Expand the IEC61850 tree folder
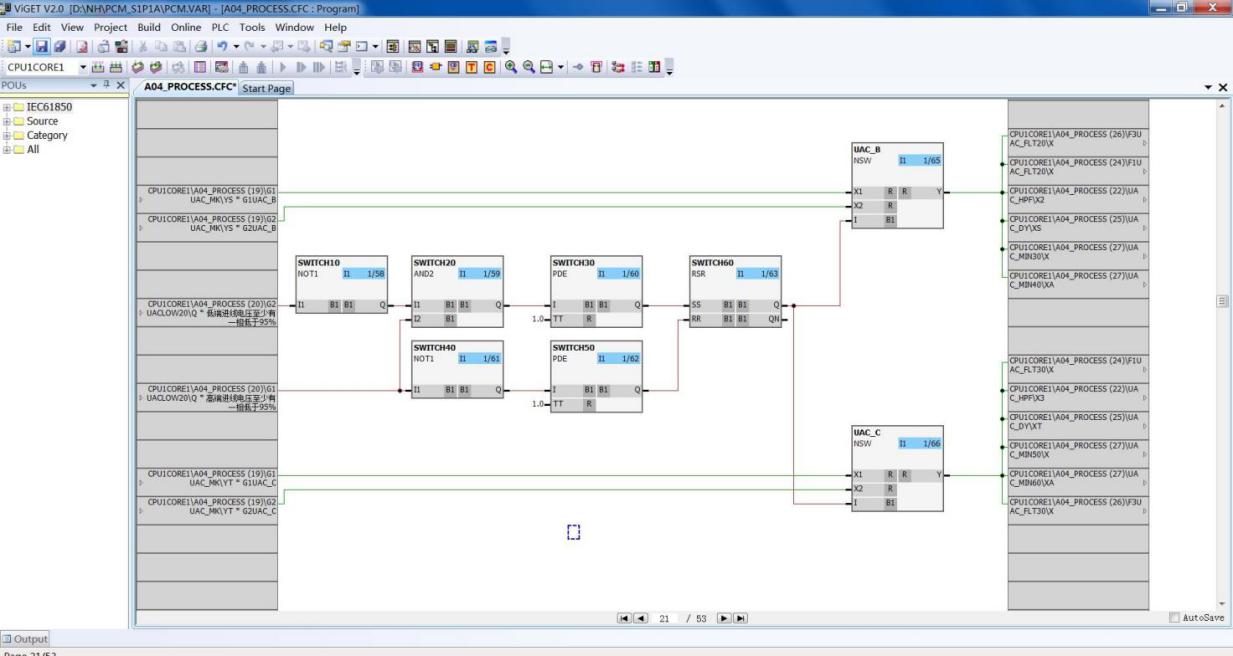The height and width of the screenshot is (656, 1233). click(x=7, y=107)
